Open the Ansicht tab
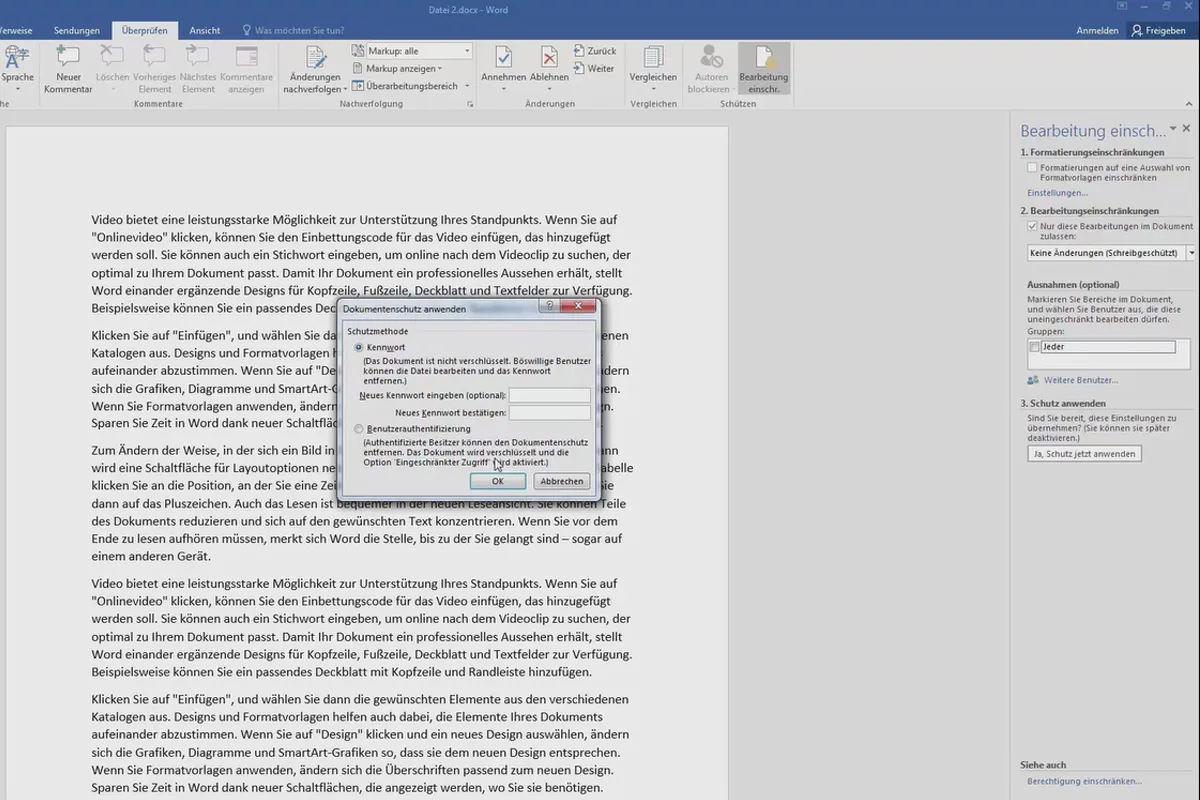This screenshot has height=800, width=1200. click(x=205, y=31)
